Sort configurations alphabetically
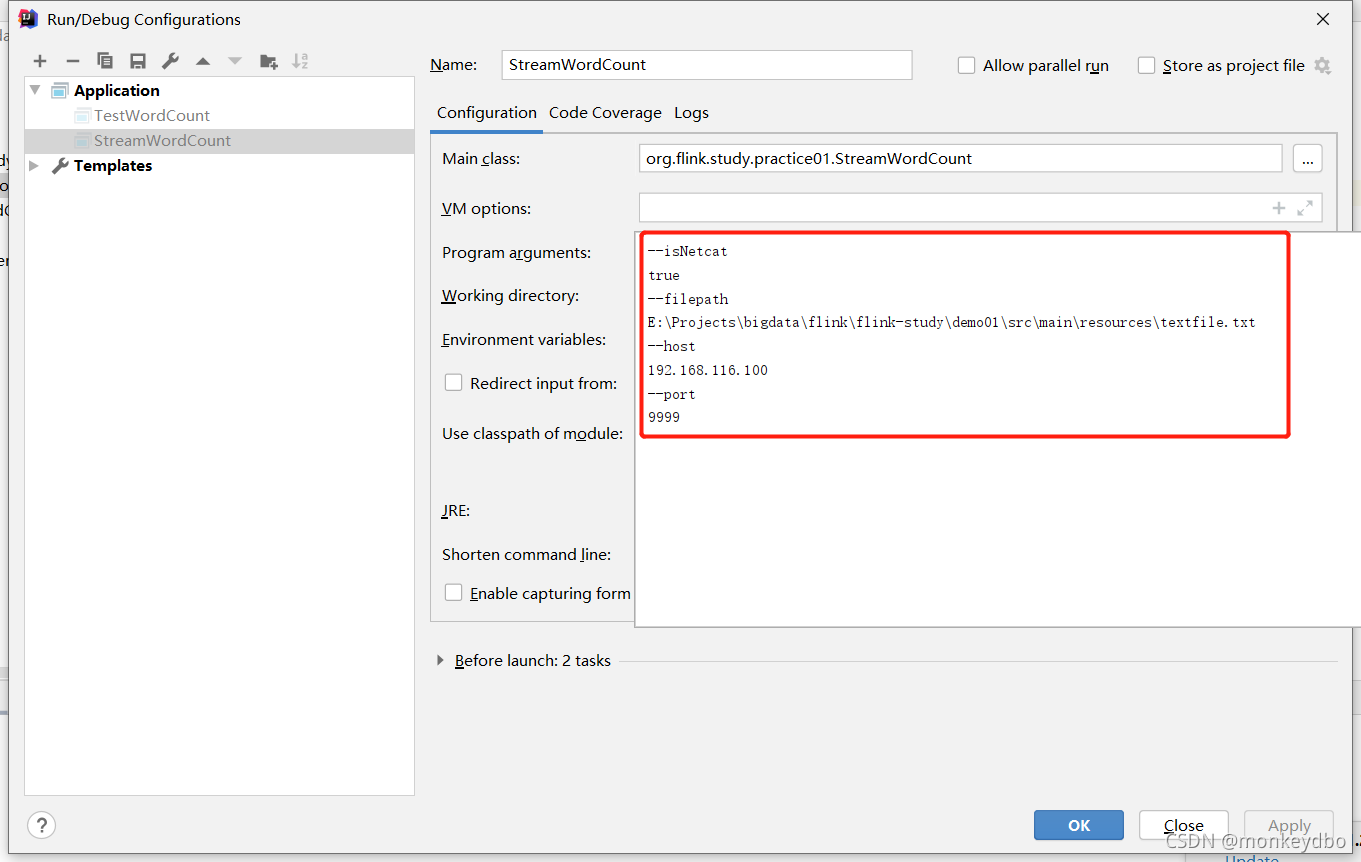 300,61
